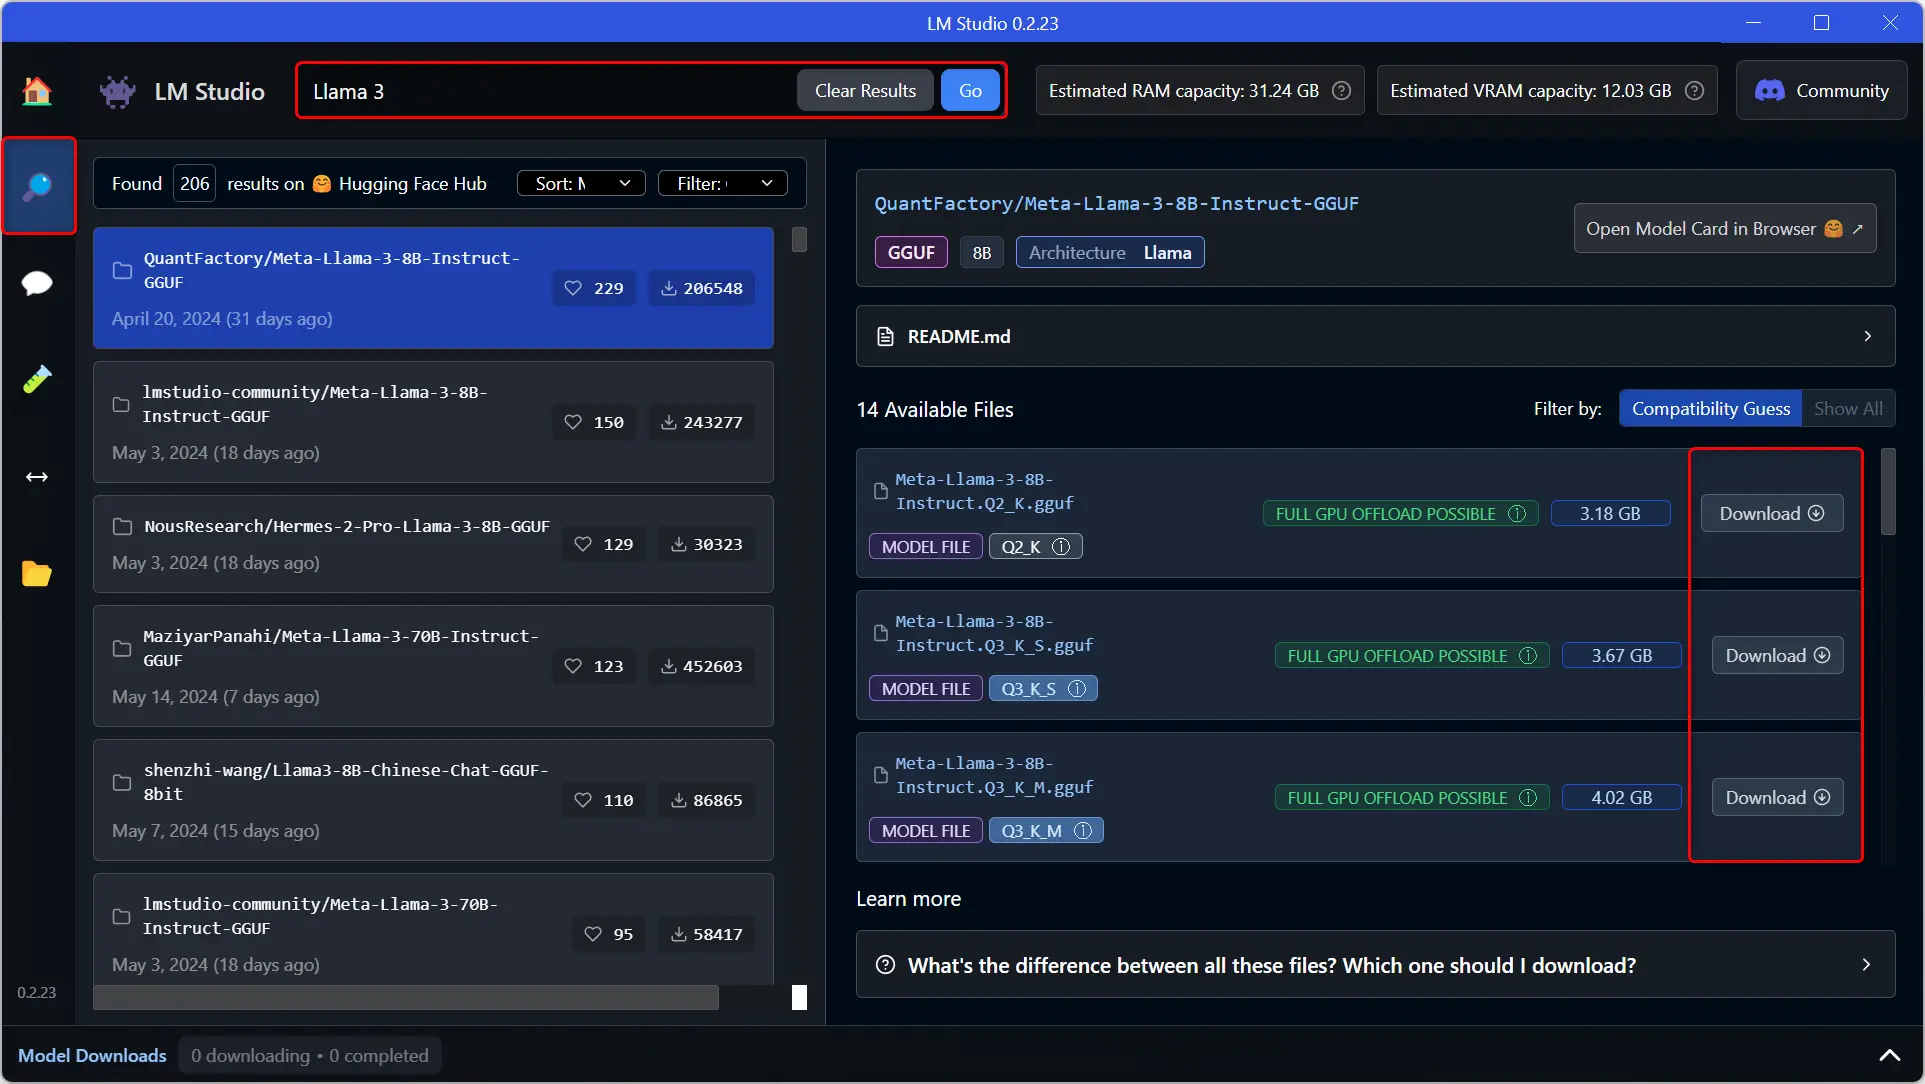This screenshot has height=1084, width=1925.
Task: Click '0 downloading • 0 completed' status
Action: tap(310, 1055)
